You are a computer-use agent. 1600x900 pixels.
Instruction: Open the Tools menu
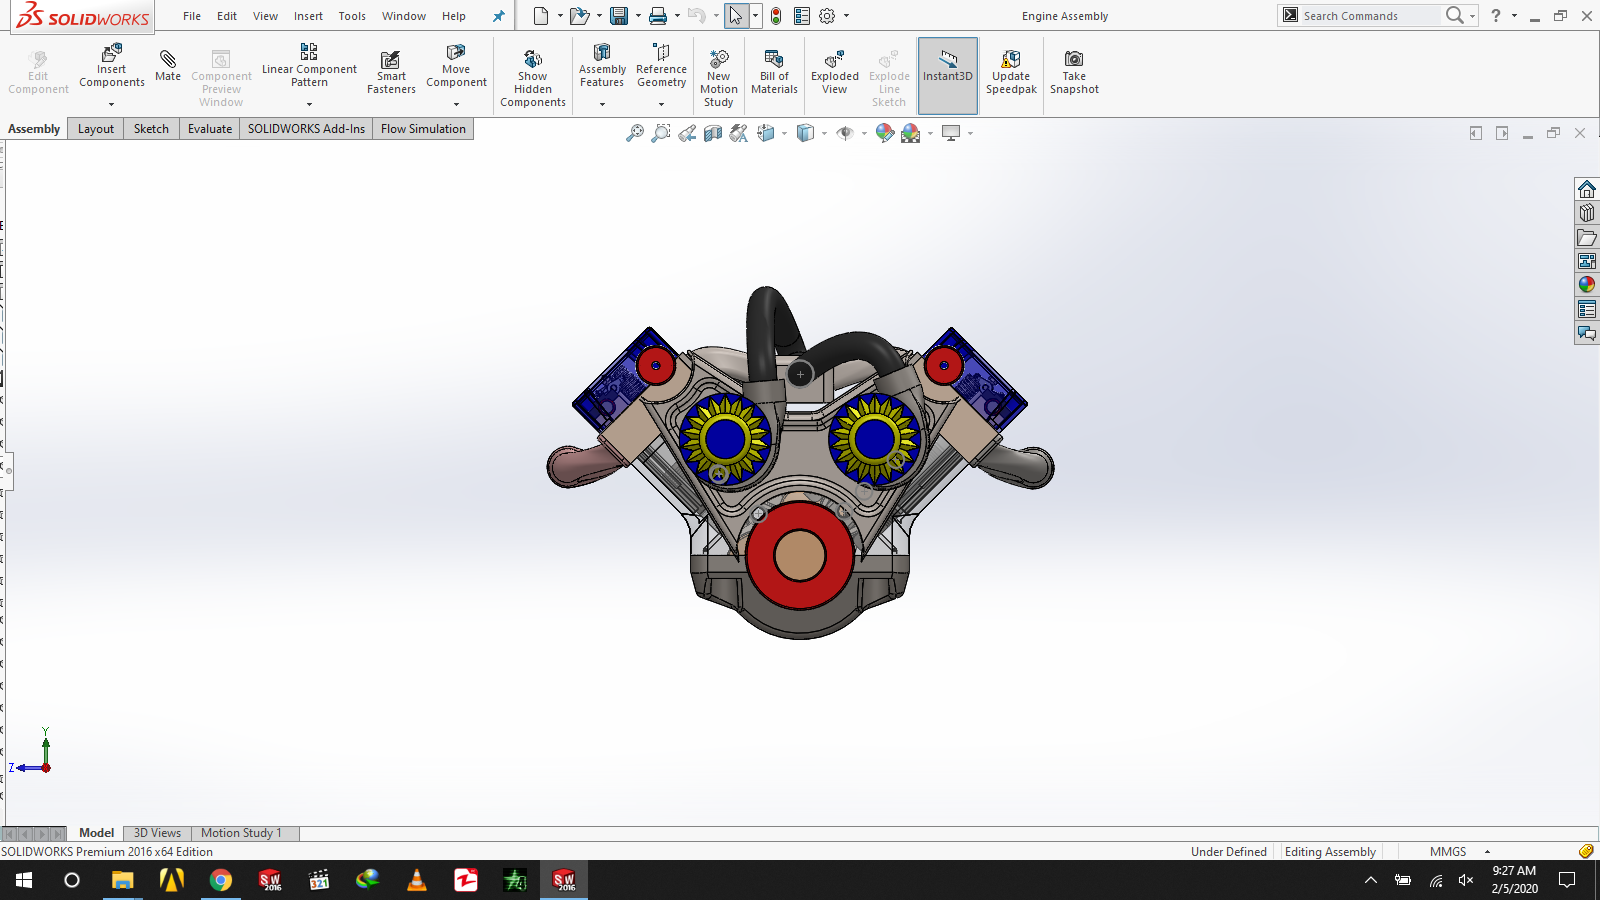[352, 16]
